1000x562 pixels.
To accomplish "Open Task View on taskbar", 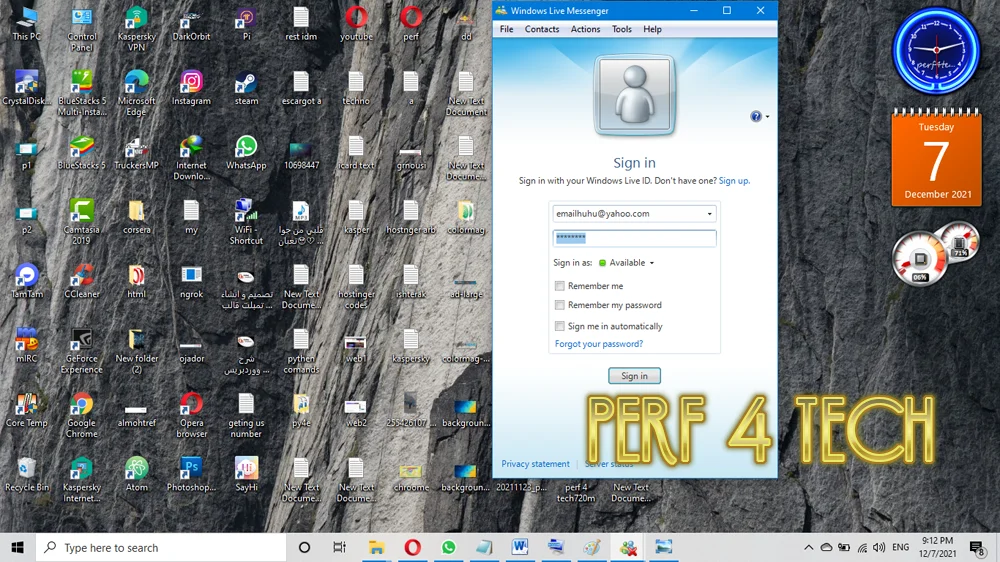I will (339, 547).
